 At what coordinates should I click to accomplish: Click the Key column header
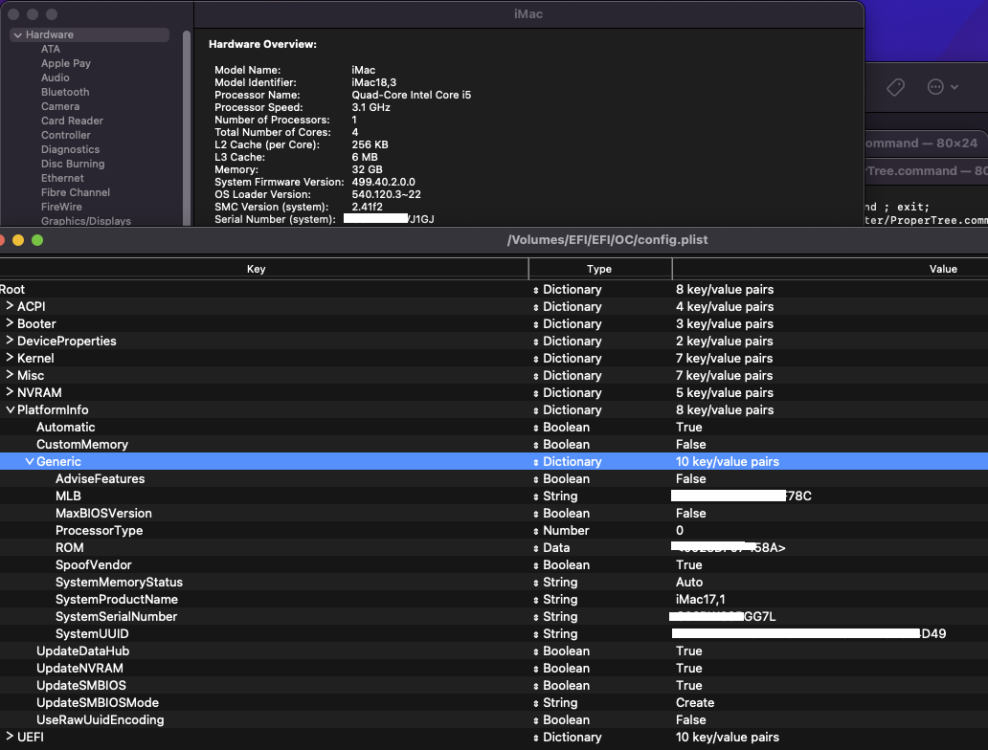[256, 269]
